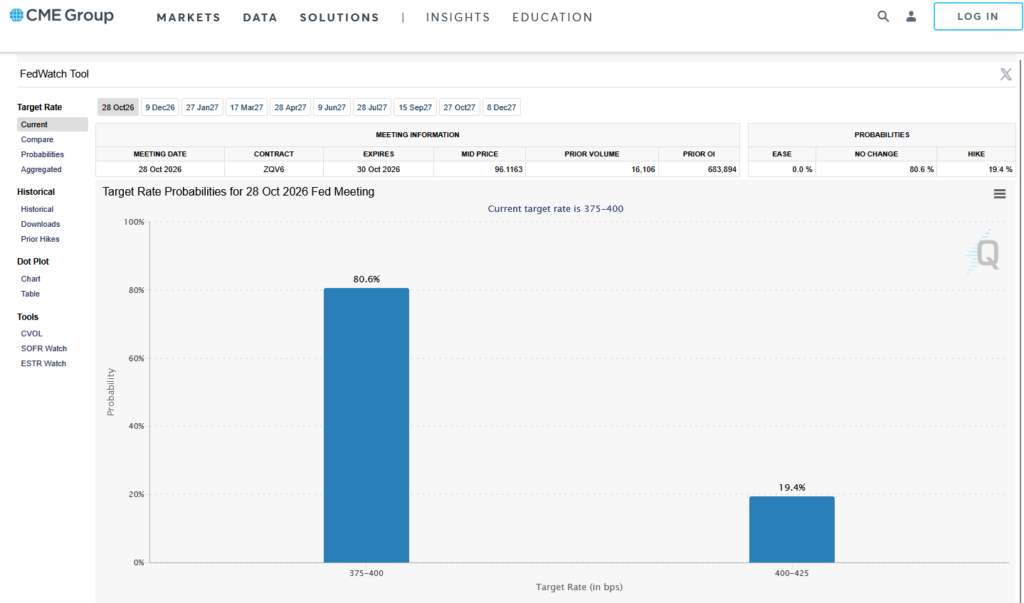Open the CVOL tool link

coord(31,334)
